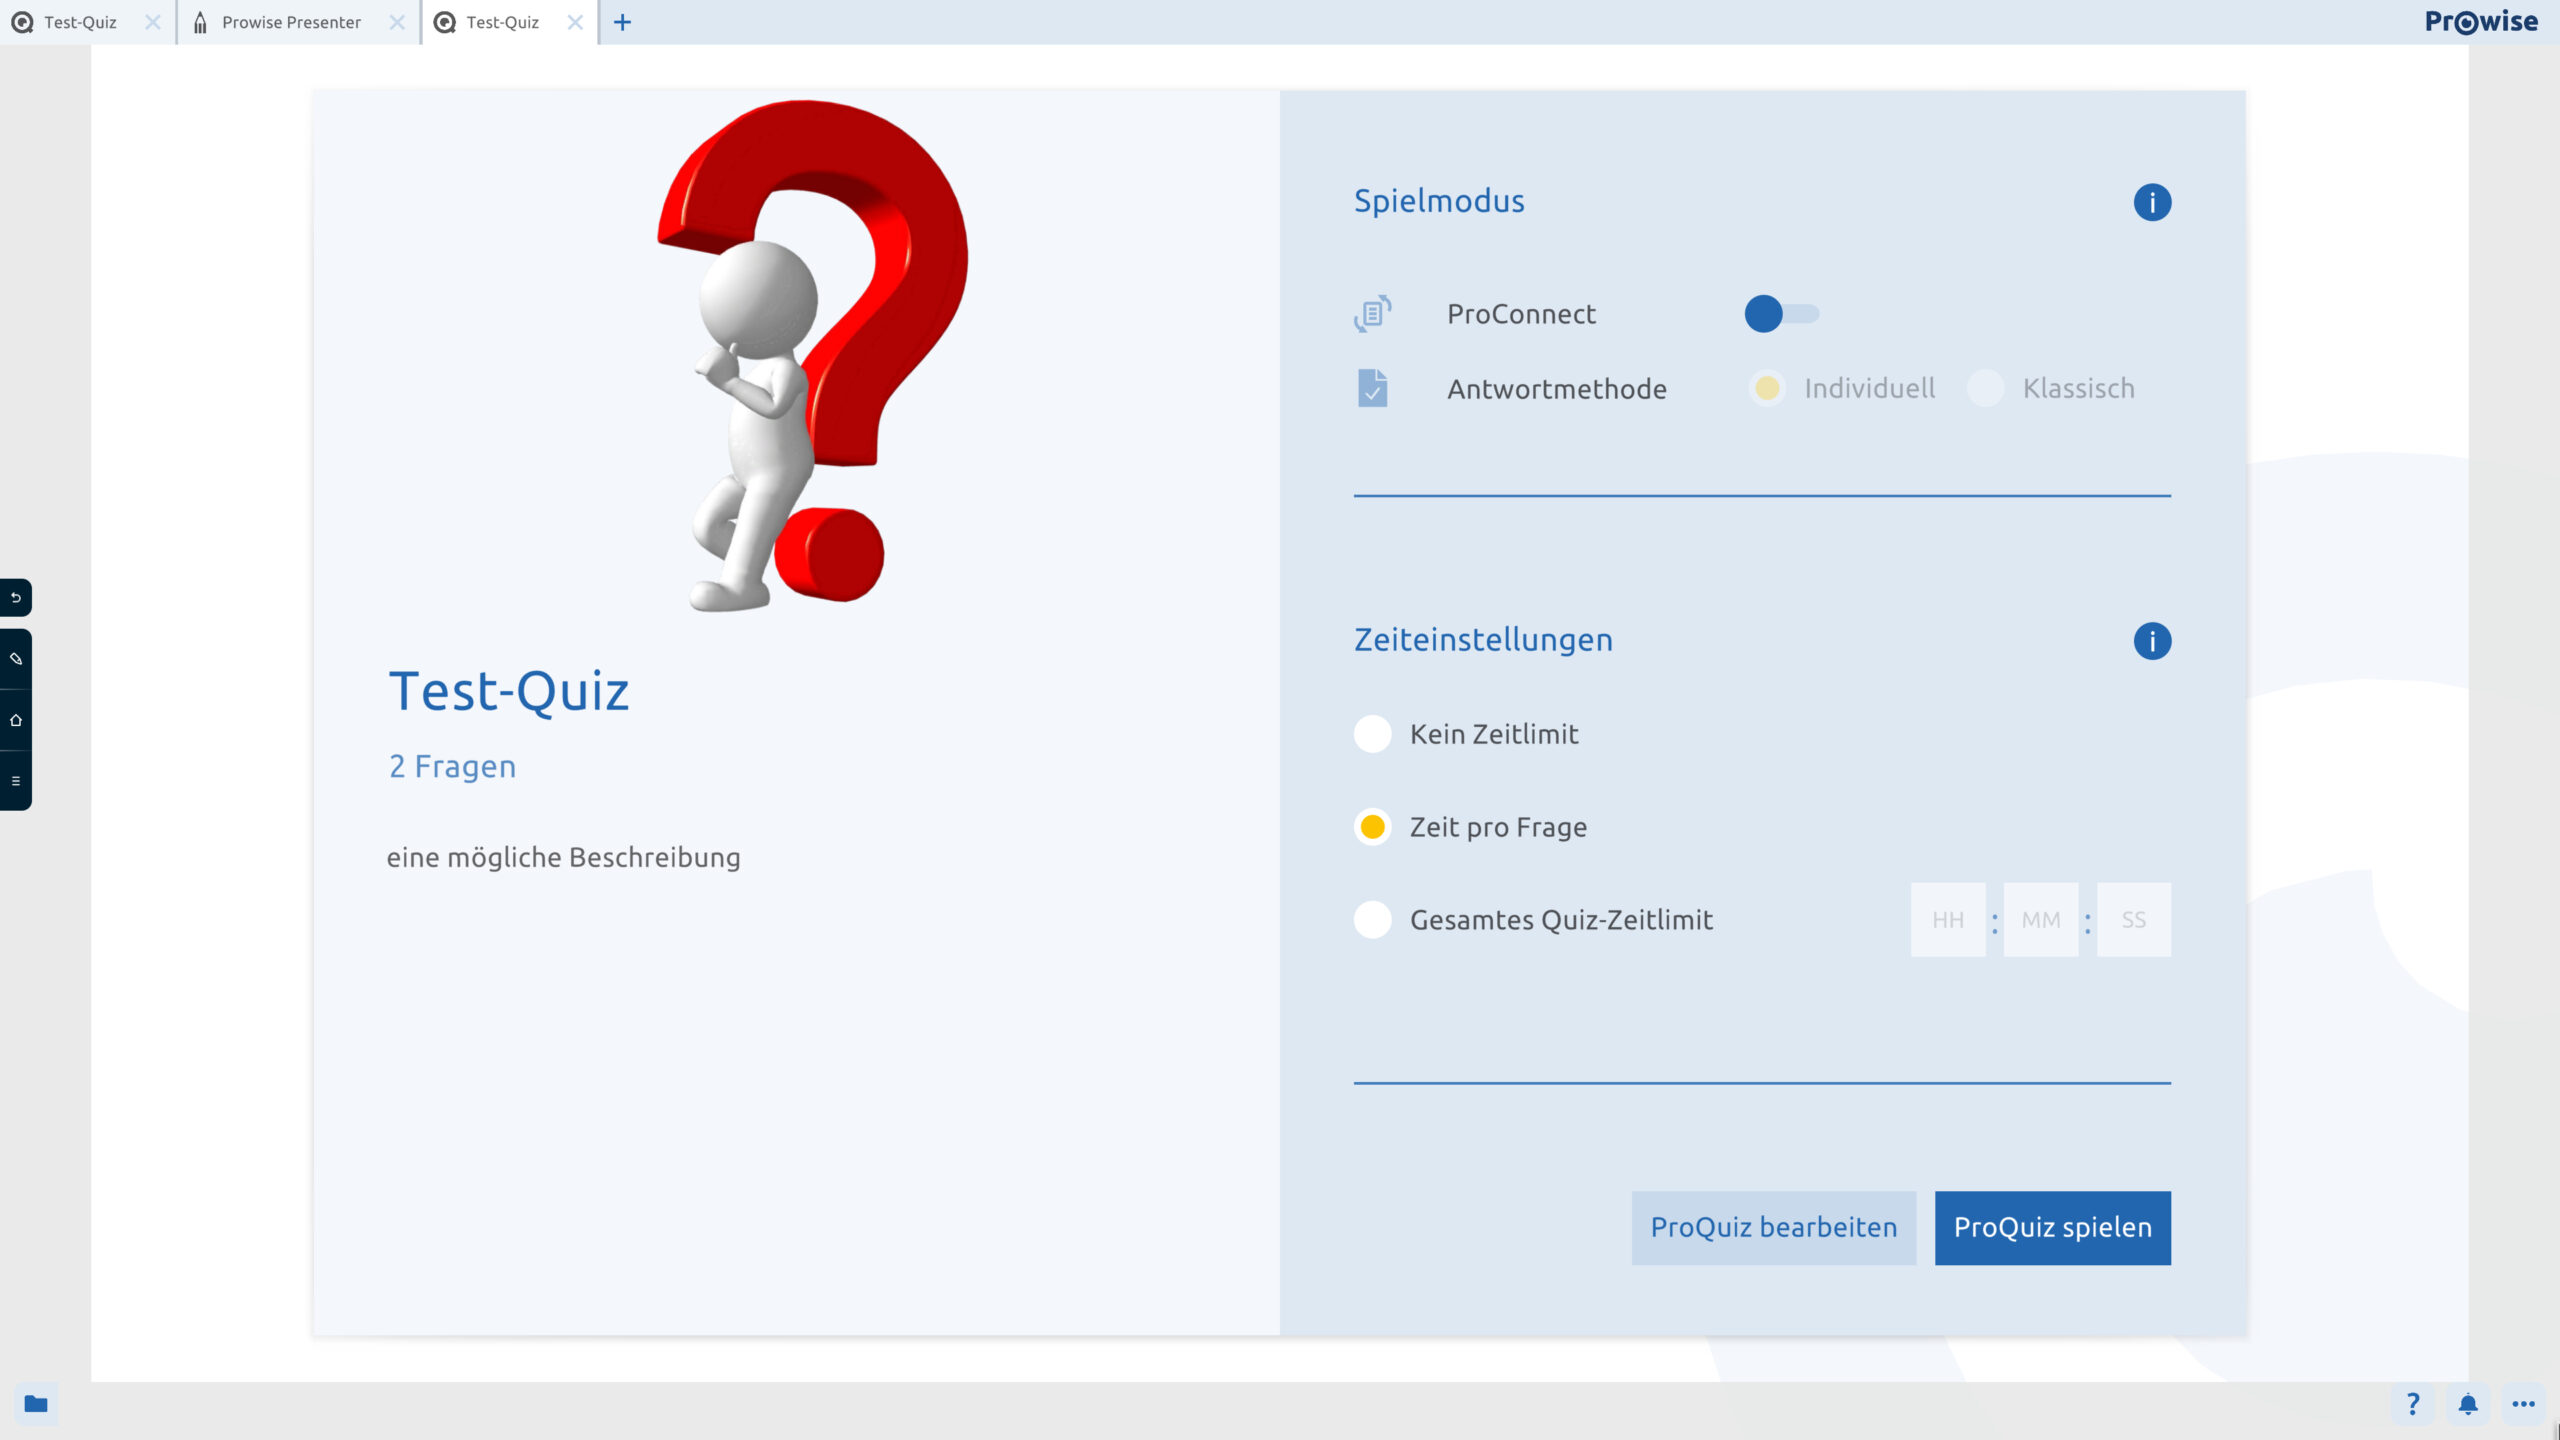Click the Zeiteinstellungen info icon
This screenshot has height=1440, width=2560.
coord(2152,641)
